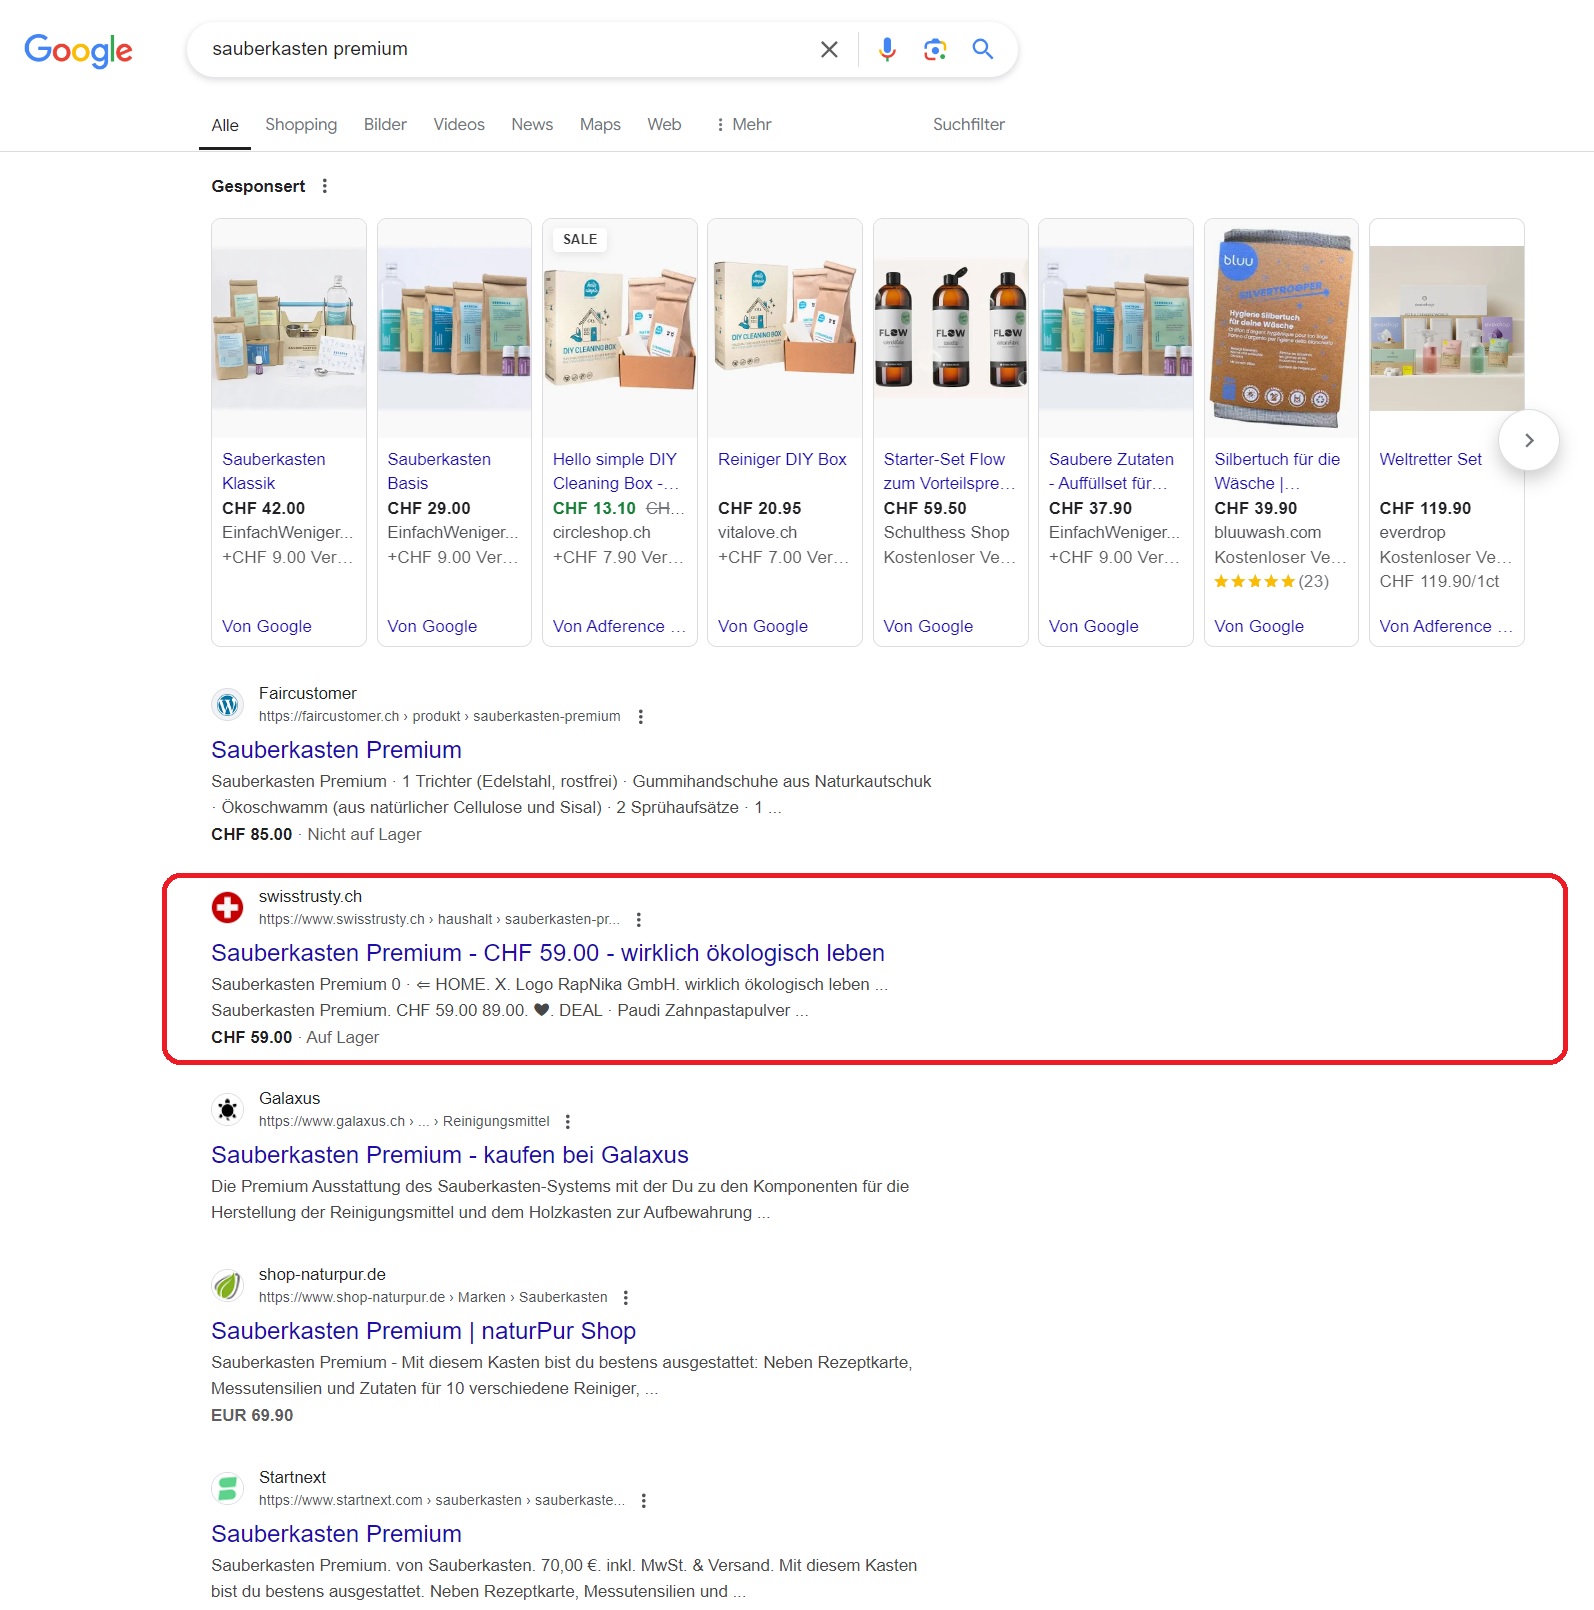
Task: Open more options for Startnext result
Action: coord(643,1500)
